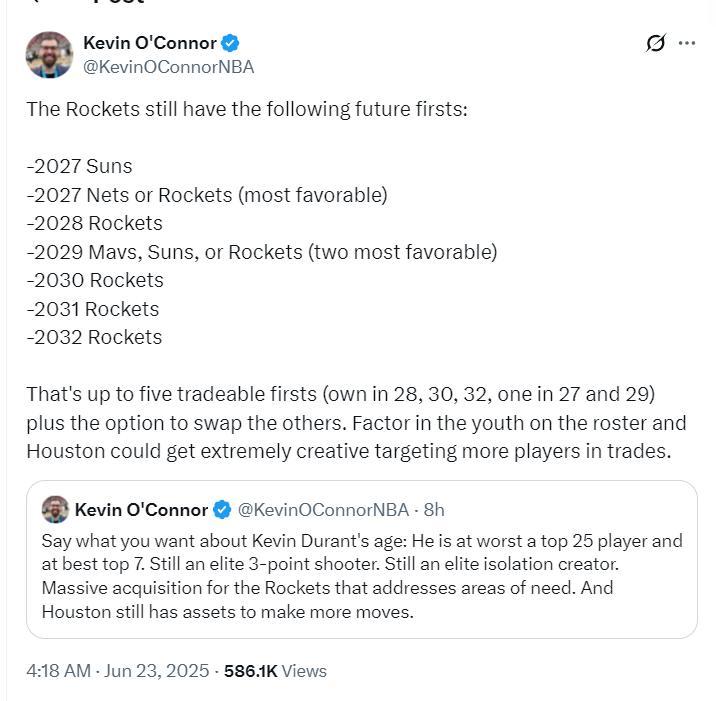This screenshot has height=701, width=716.
Task: Click the 4:18 AM · Jun 23, 2025 timestamp
Action: [117, 671]
